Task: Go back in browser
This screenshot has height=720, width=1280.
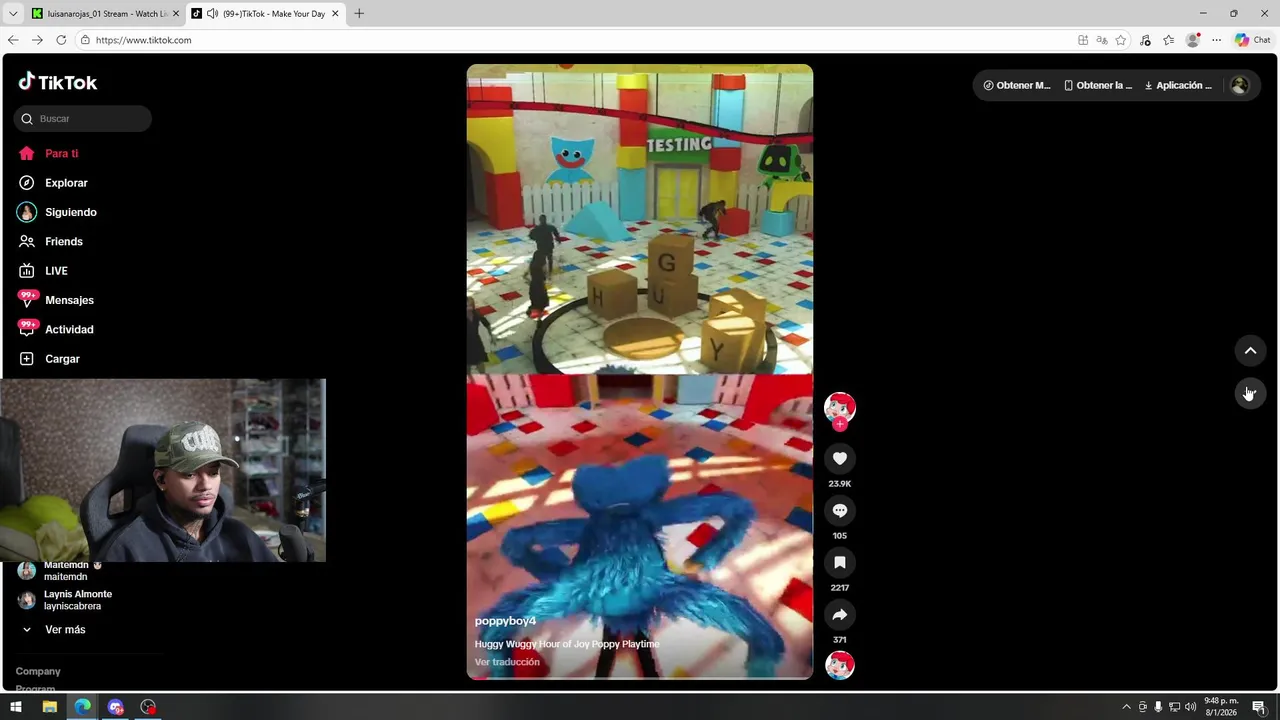Action: click(x=13, y=40)
